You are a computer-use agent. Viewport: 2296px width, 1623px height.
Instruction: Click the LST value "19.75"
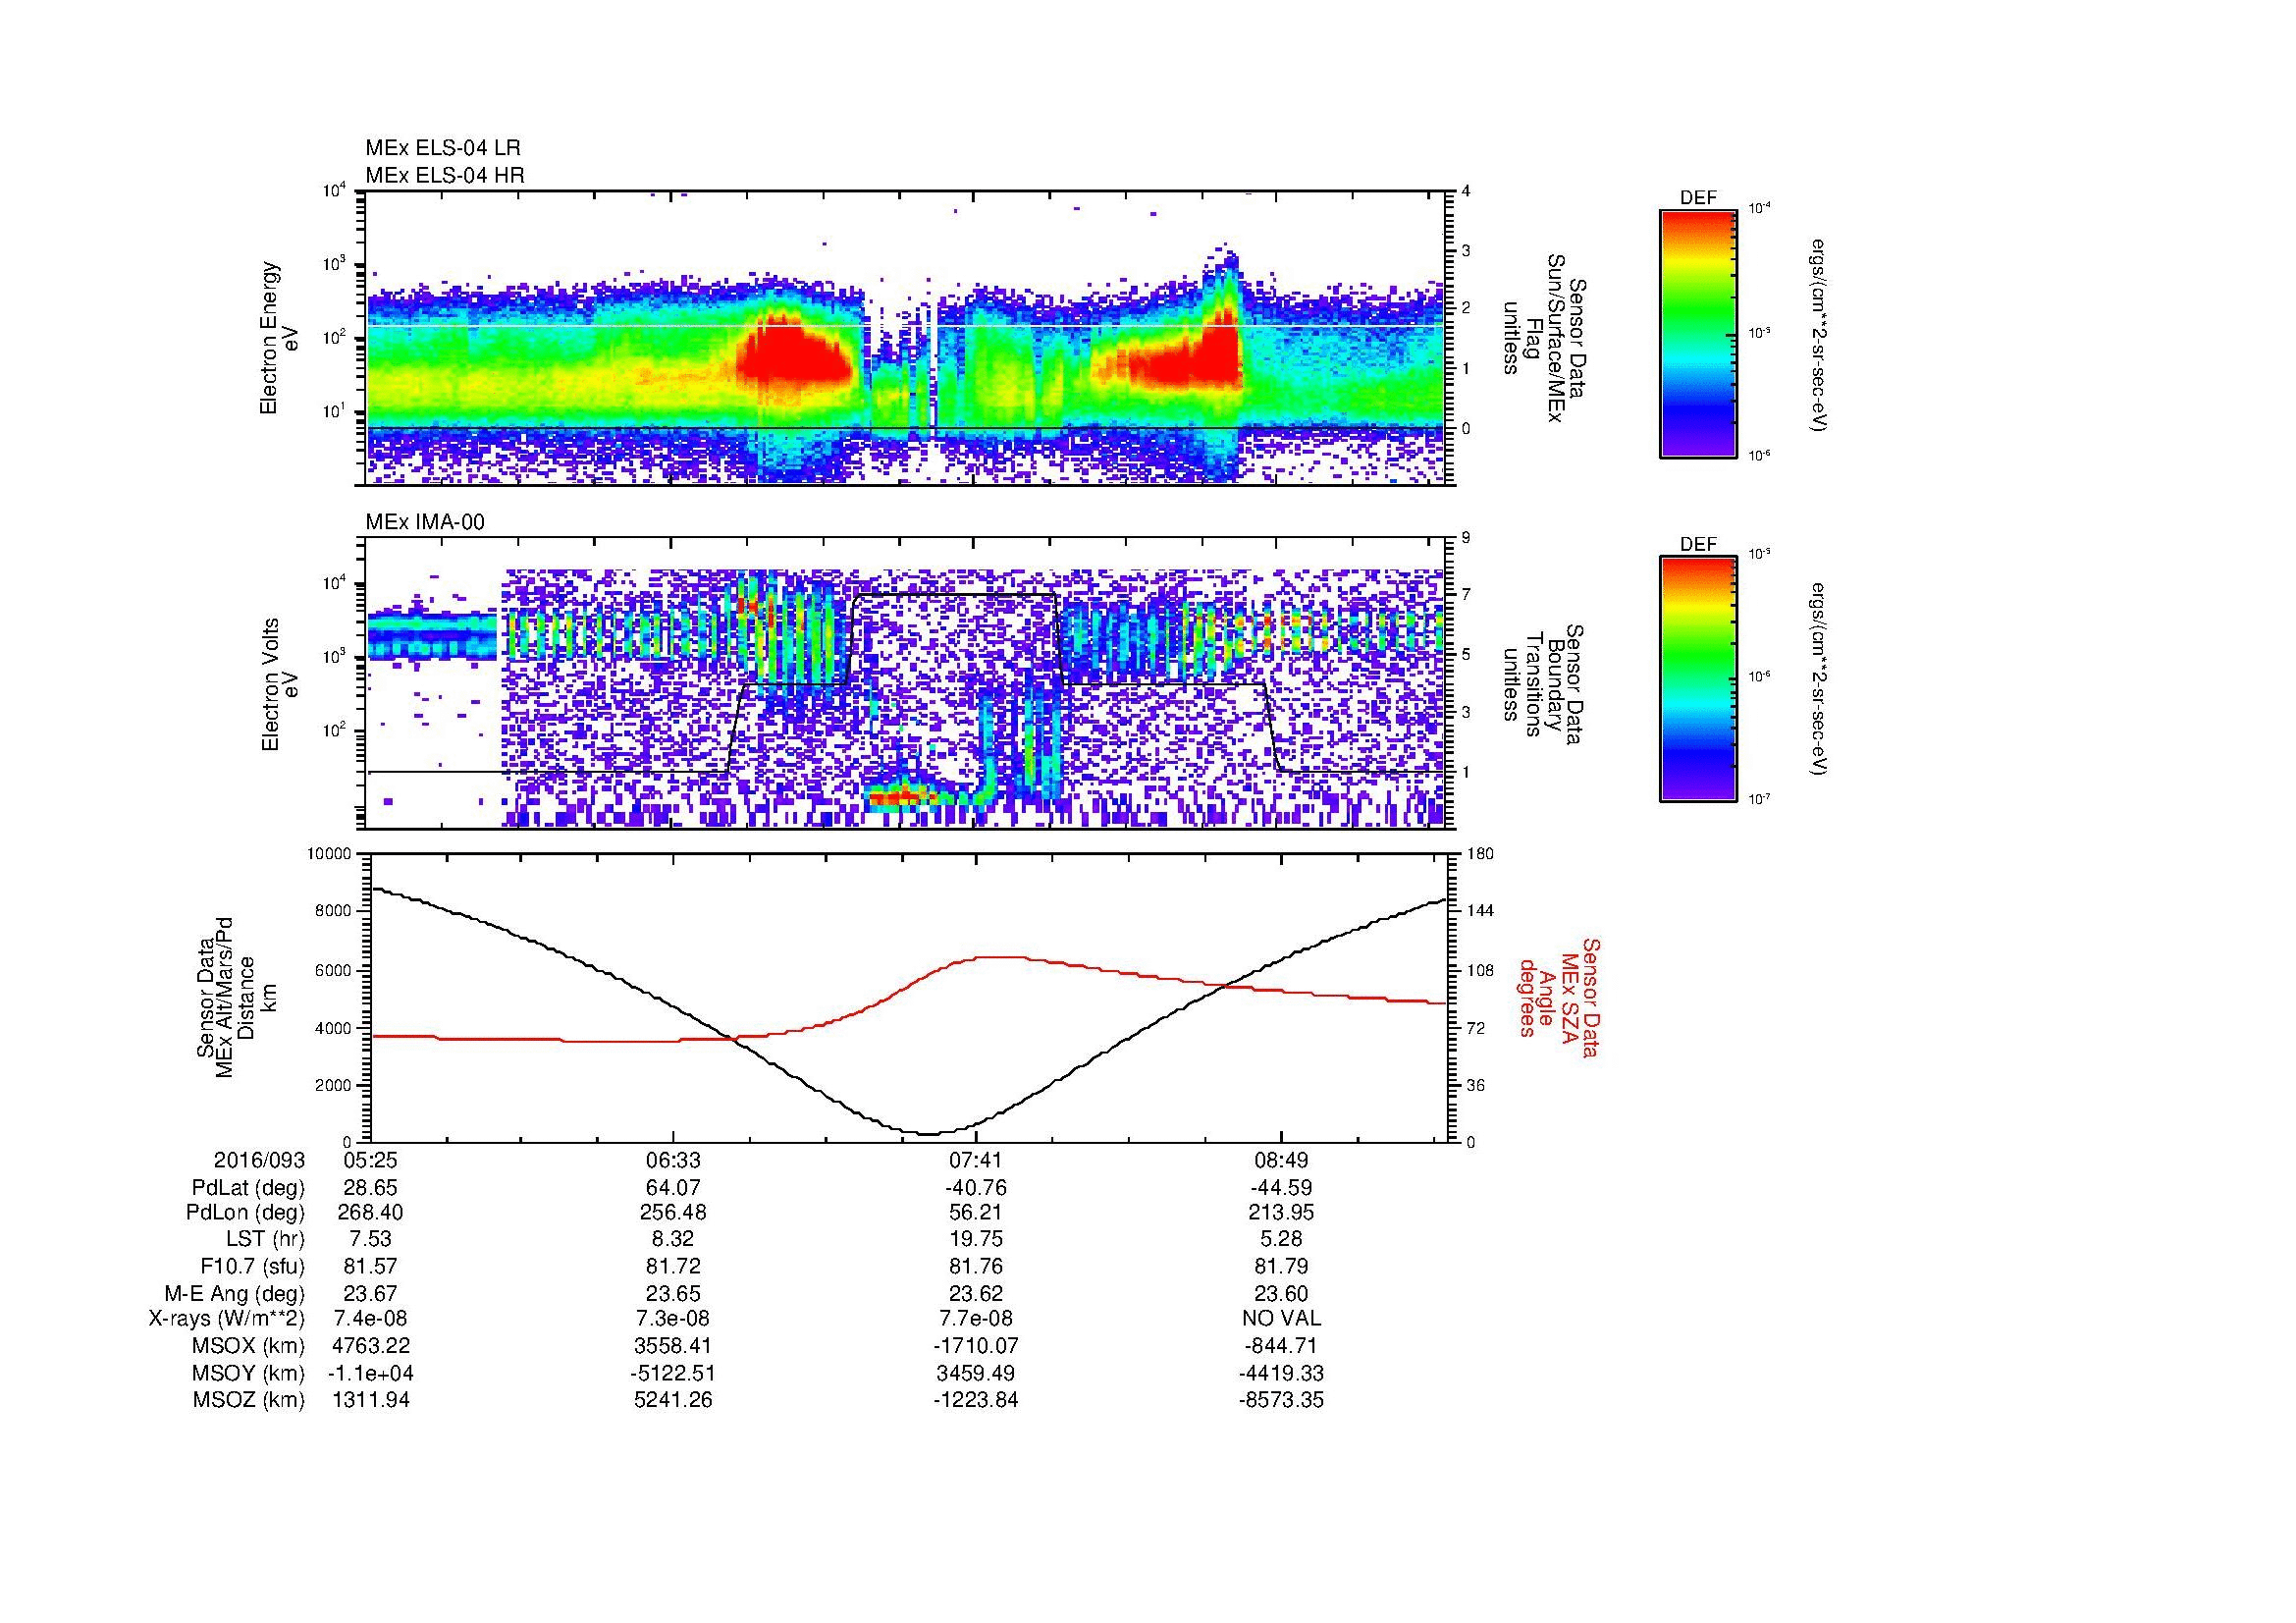tap(976, 1240)
